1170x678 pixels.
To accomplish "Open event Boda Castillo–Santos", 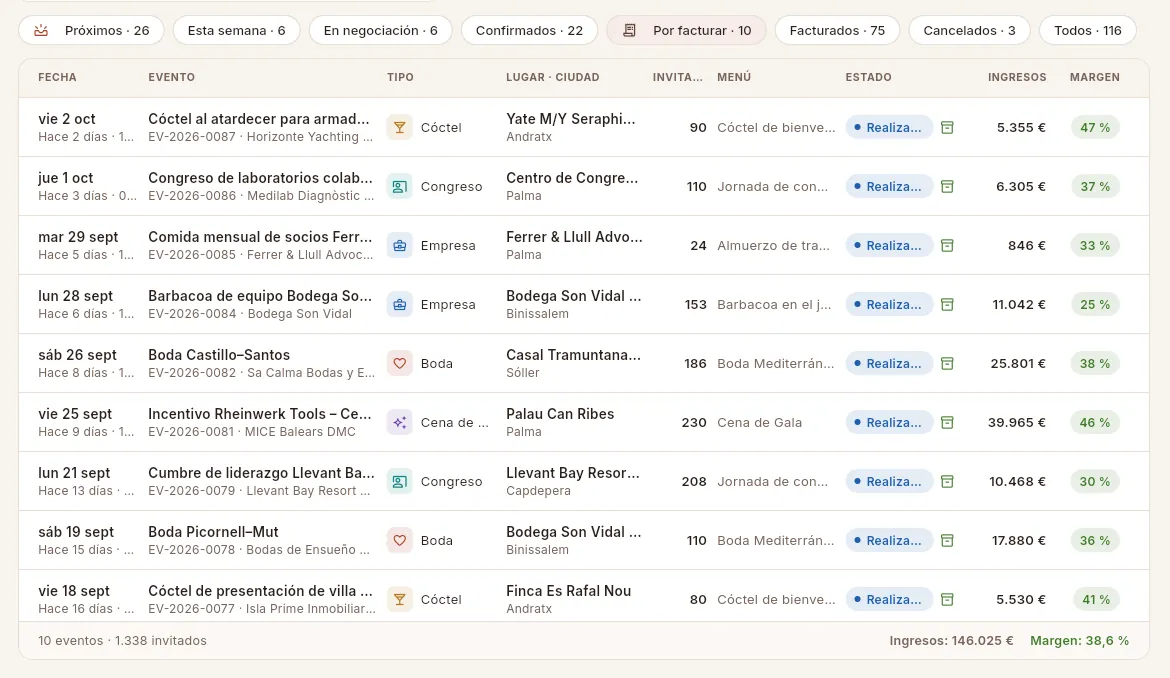I will 219,355.
